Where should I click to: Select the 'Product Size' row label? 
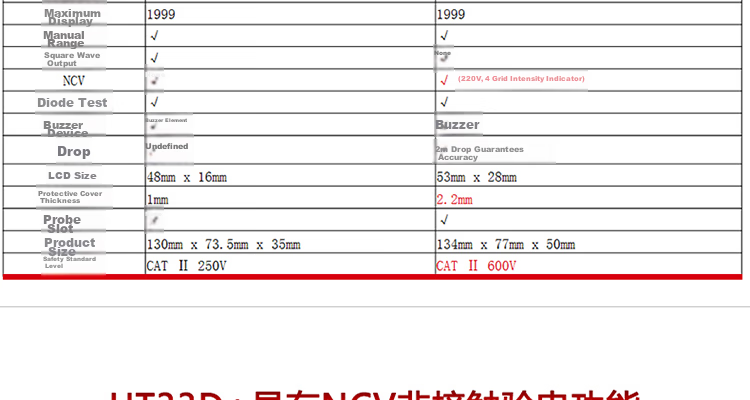coord(70,247)
